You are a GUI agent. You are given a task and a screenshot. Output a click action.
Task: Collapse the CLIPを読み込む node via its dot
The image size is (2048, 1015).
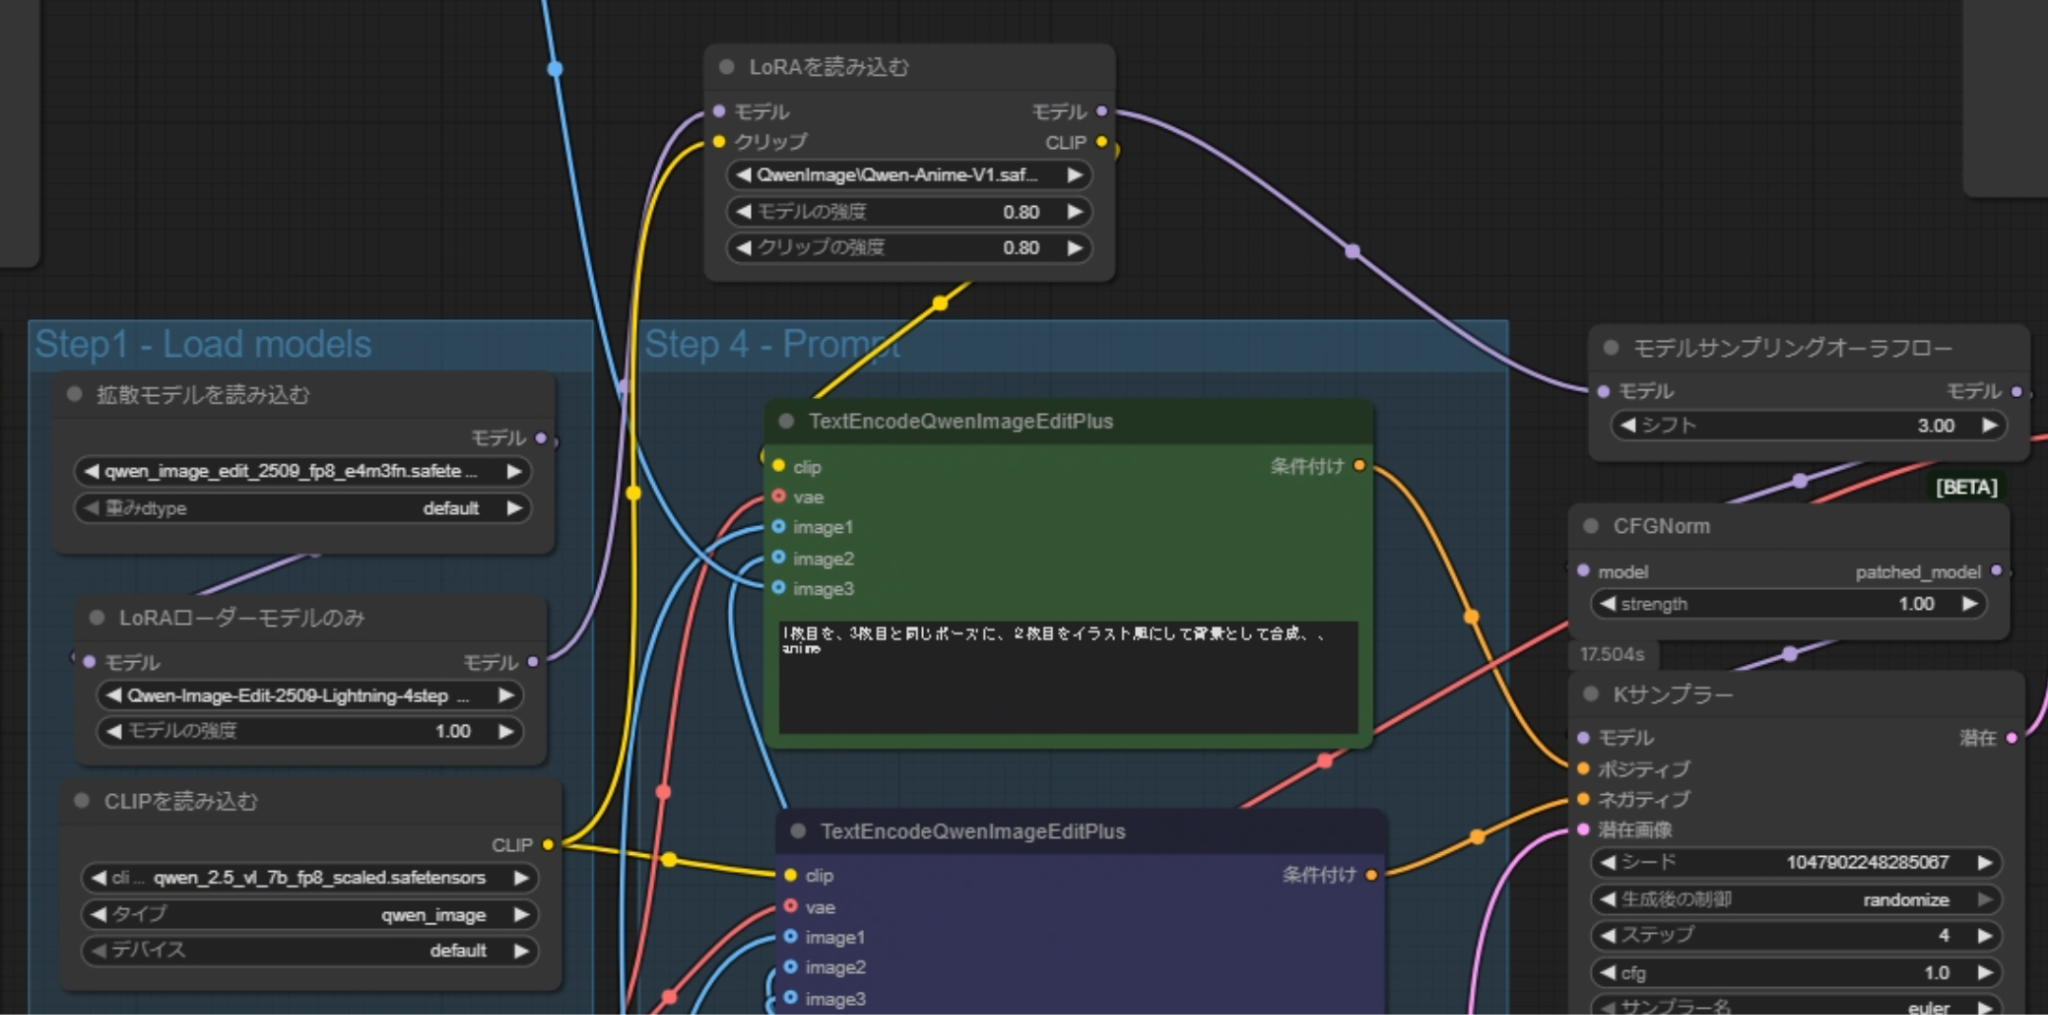83,801
